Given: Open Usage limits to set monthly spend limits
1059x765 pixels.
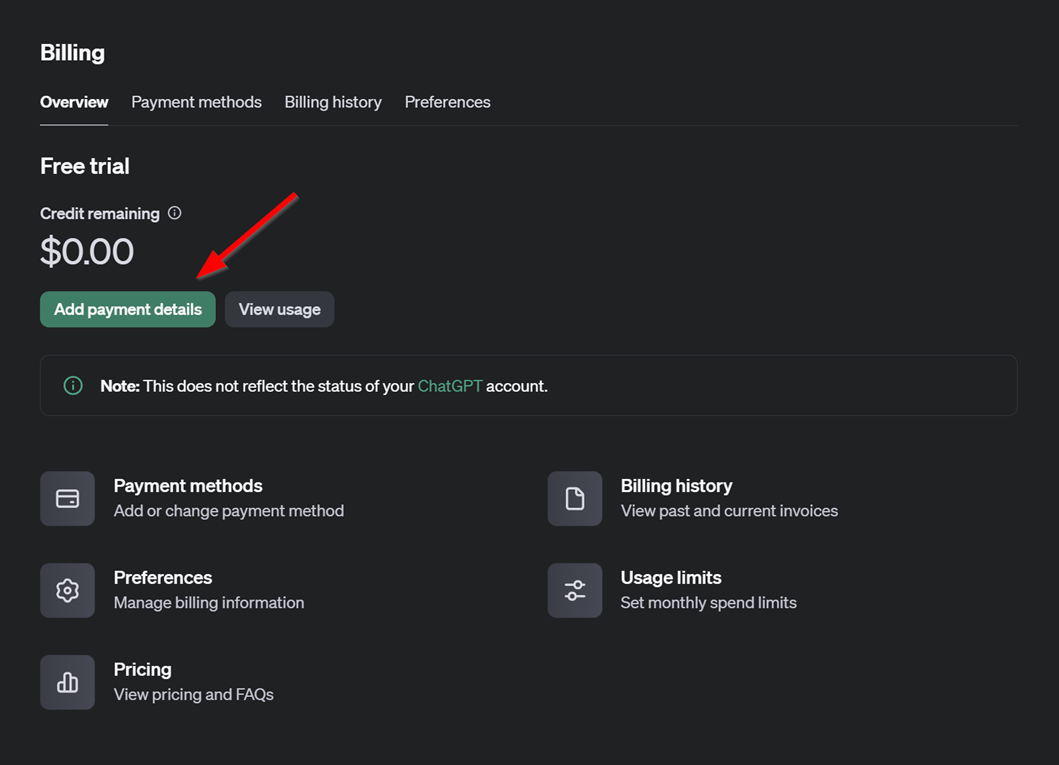Looking at the screenshot, I should point(670,577).
